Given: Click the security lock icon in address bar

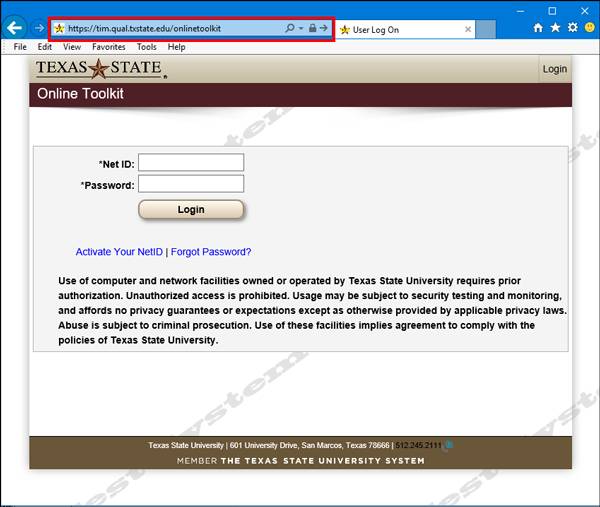Looking at the screenshot, I should 312,28.
